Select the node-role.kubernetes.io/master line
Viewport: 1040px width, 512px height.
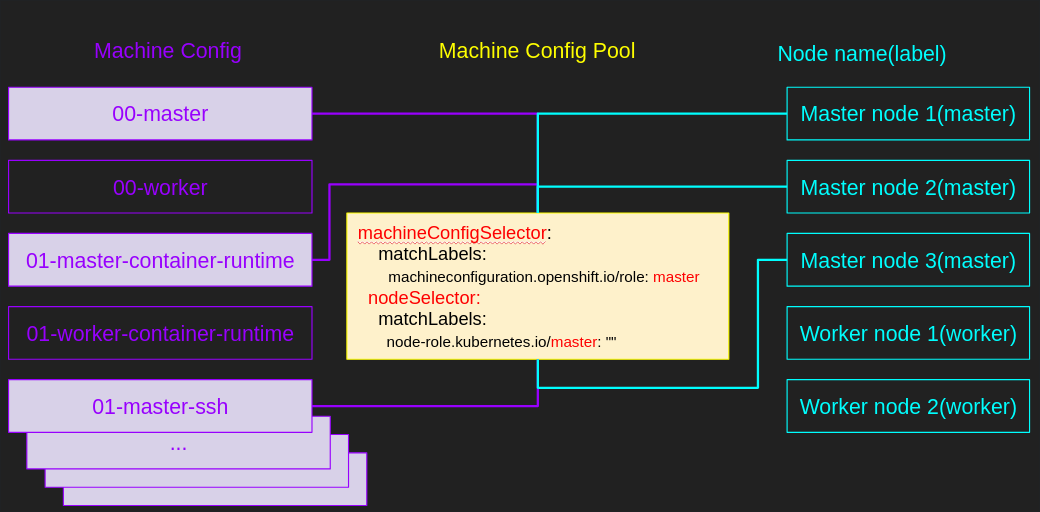click(500, 342)
